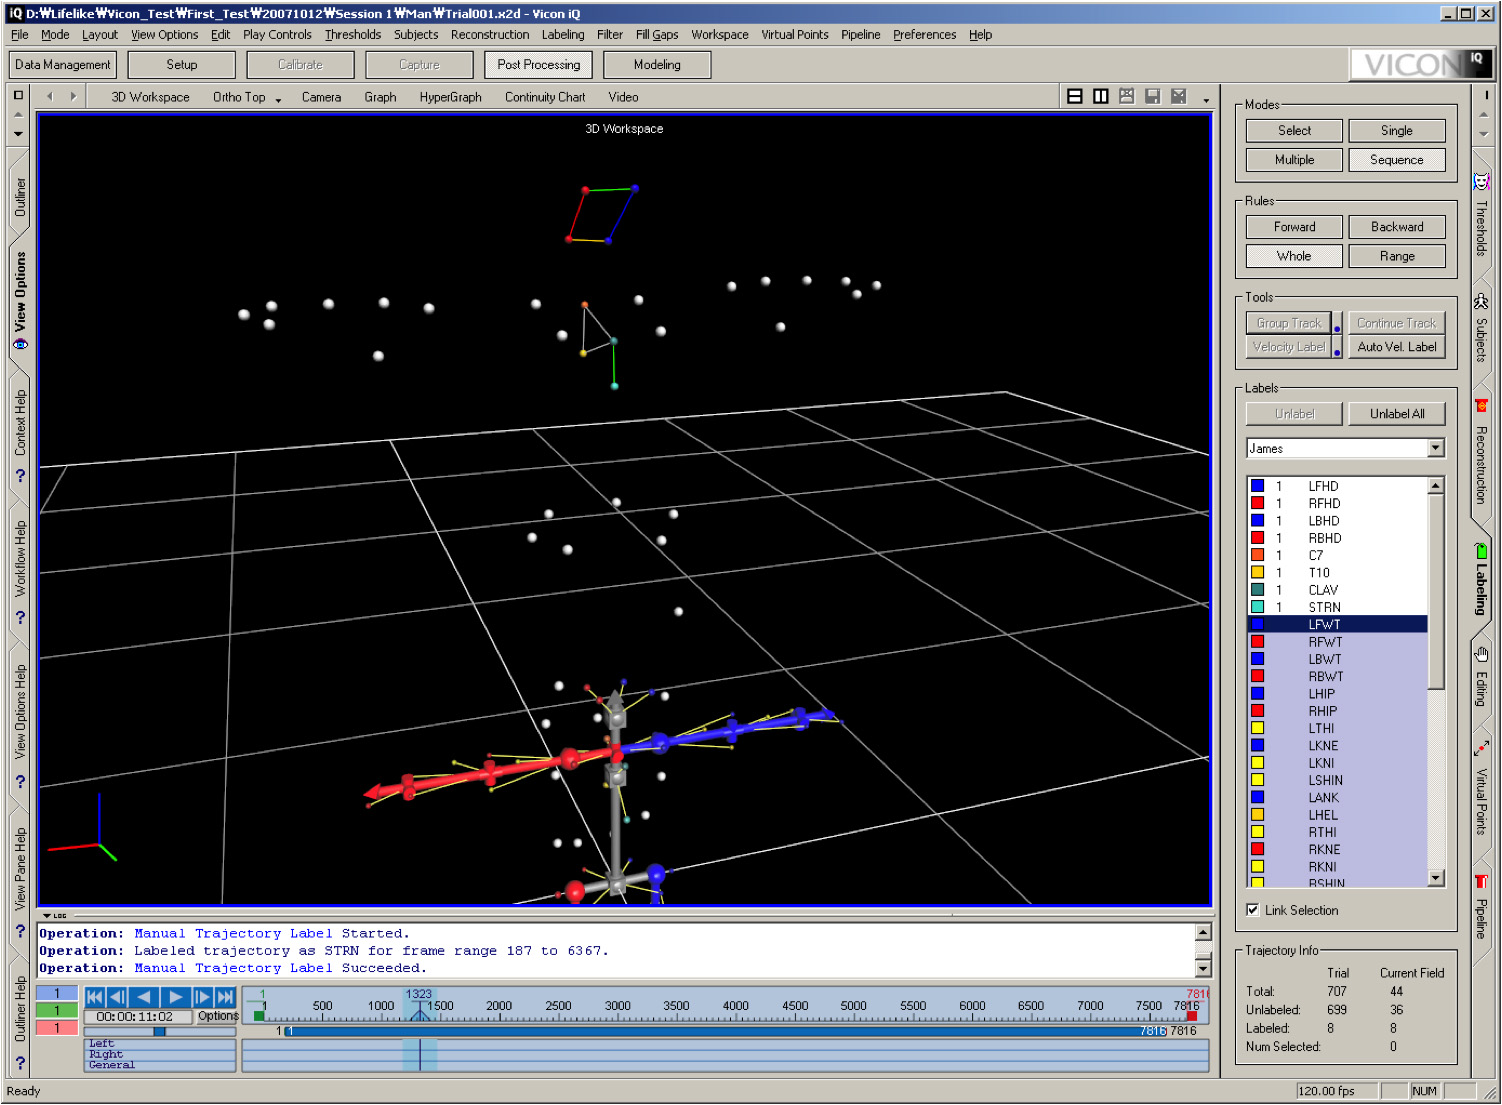Open the Velocity Label options blue-dot button

(1337, 348)
